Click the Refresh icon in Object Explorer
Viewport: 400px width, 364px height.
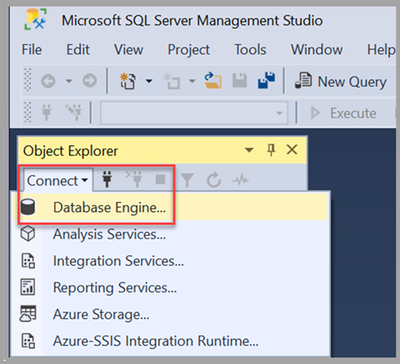(214, 180)
